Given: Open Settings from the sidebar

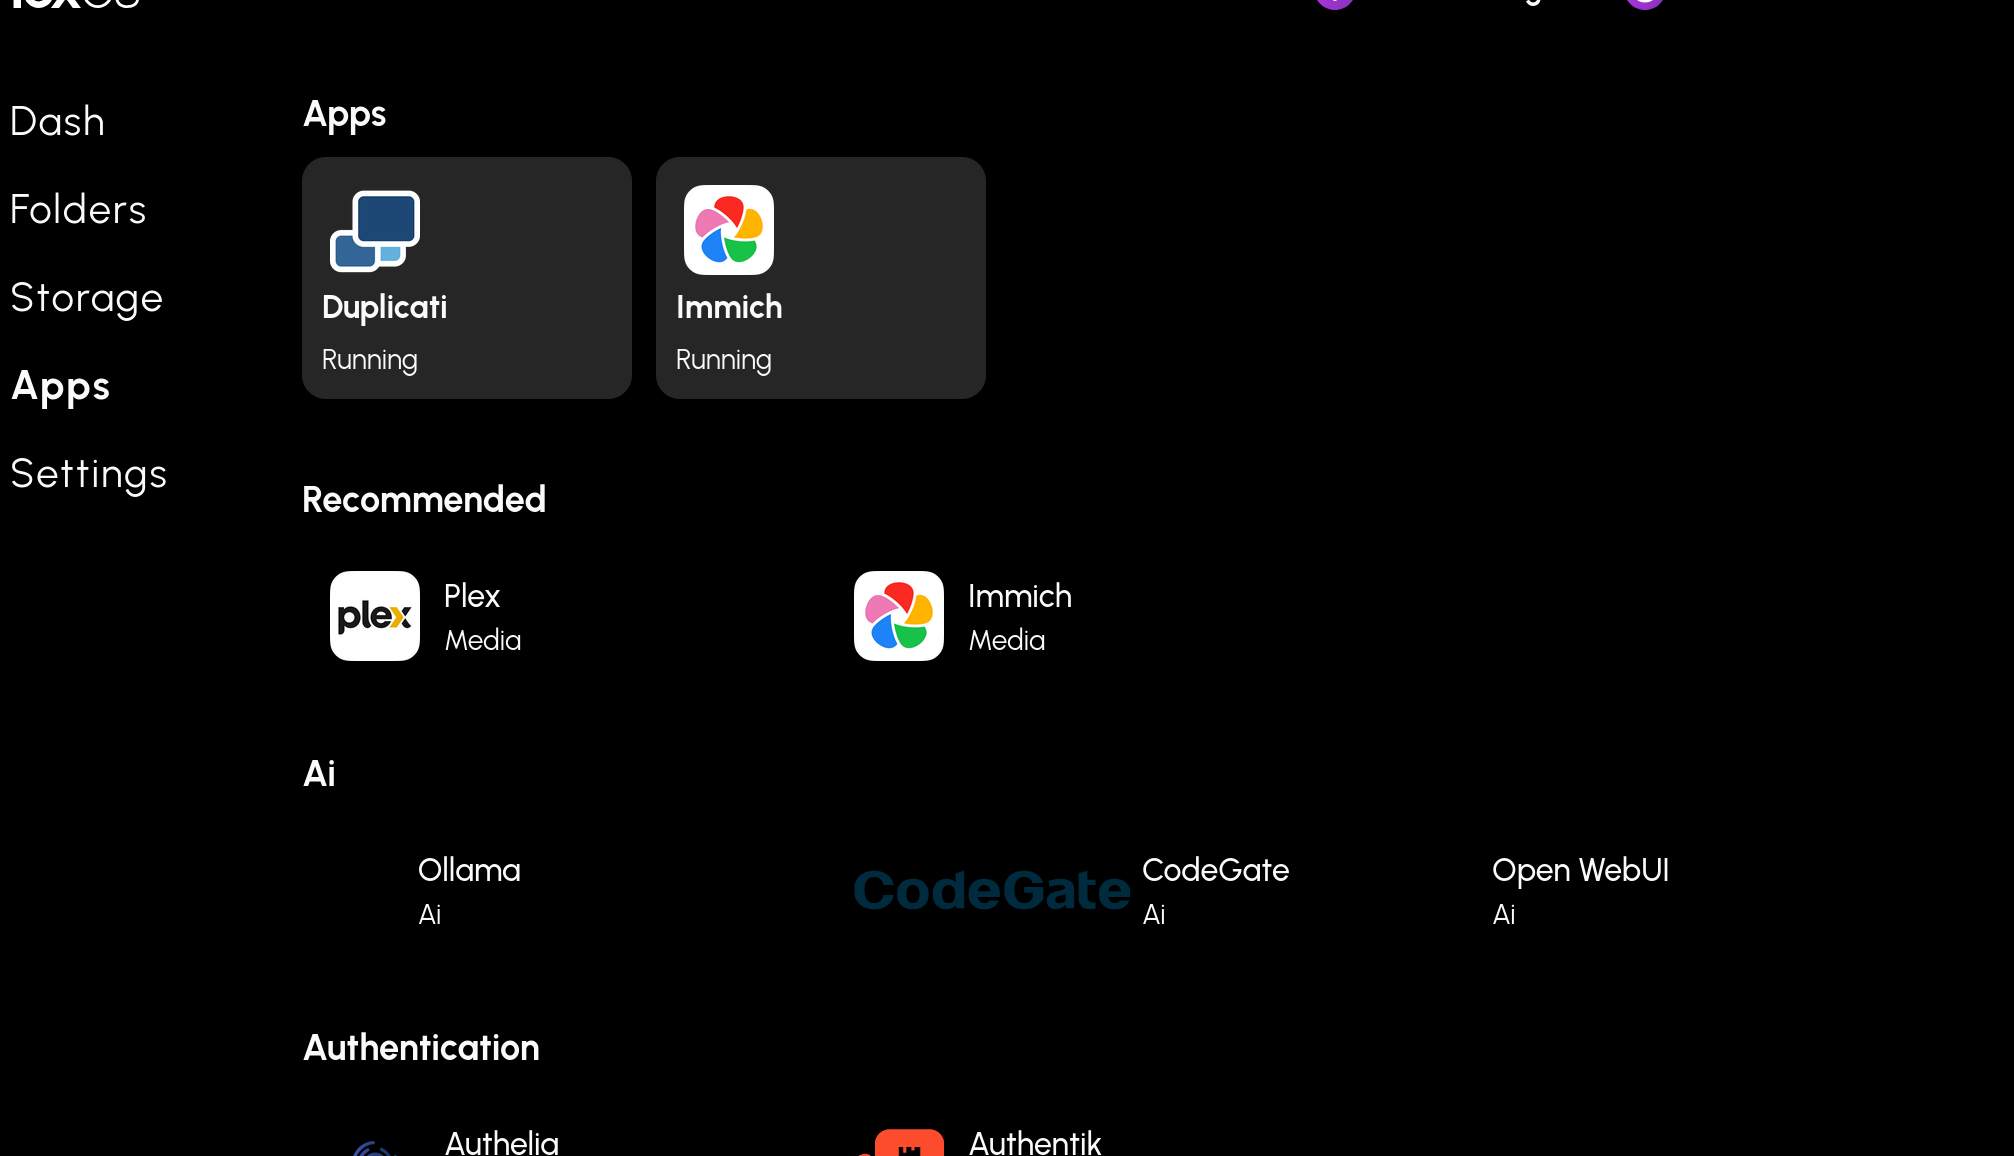Looking at the screenshot, I should pos(88,474).
